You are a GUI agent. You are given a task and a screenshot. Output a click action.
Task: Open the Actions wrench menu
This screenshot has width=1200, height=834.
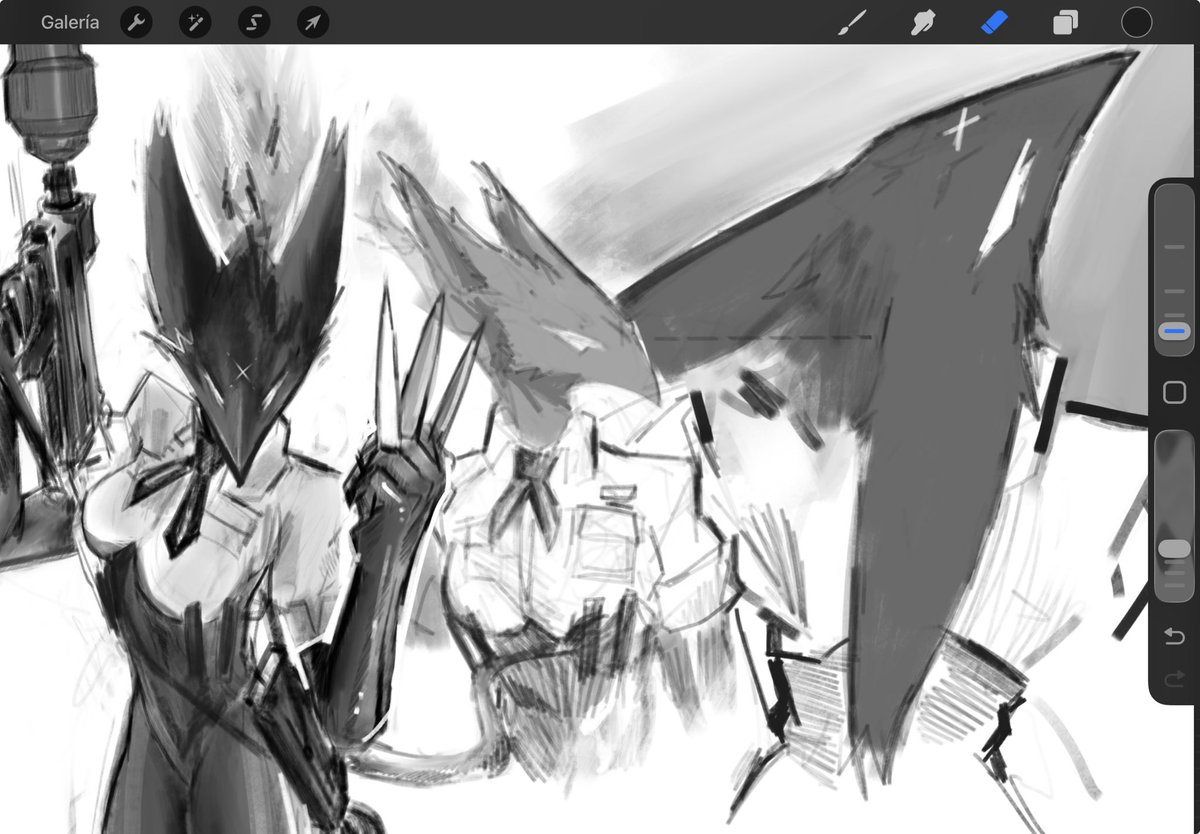136,22
